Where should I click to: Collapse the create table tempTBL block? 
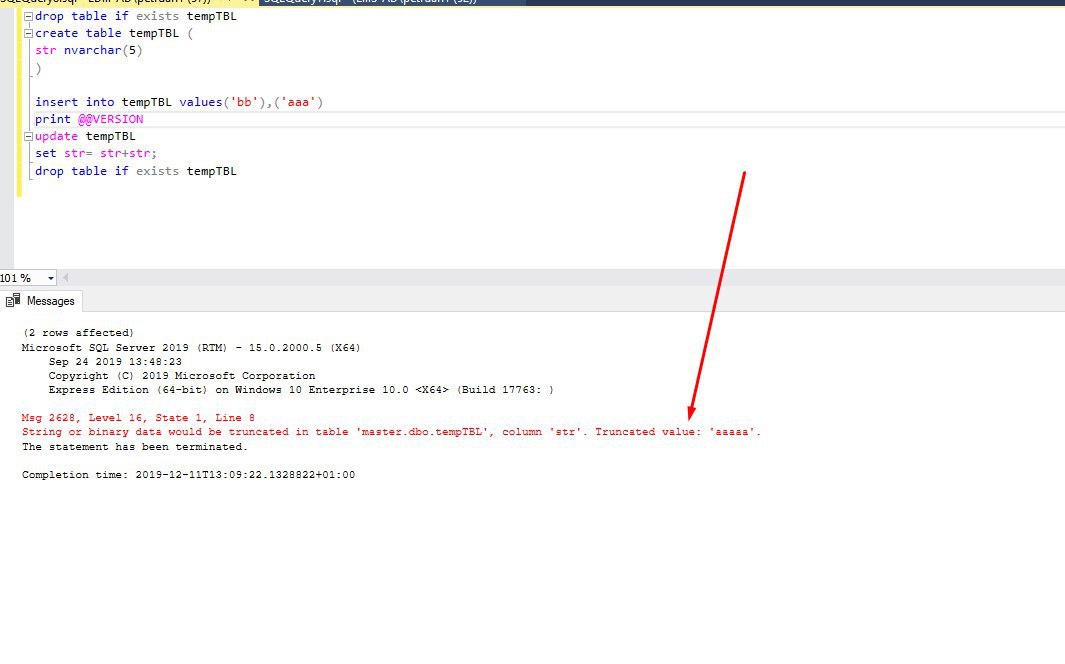coord(29,33)
